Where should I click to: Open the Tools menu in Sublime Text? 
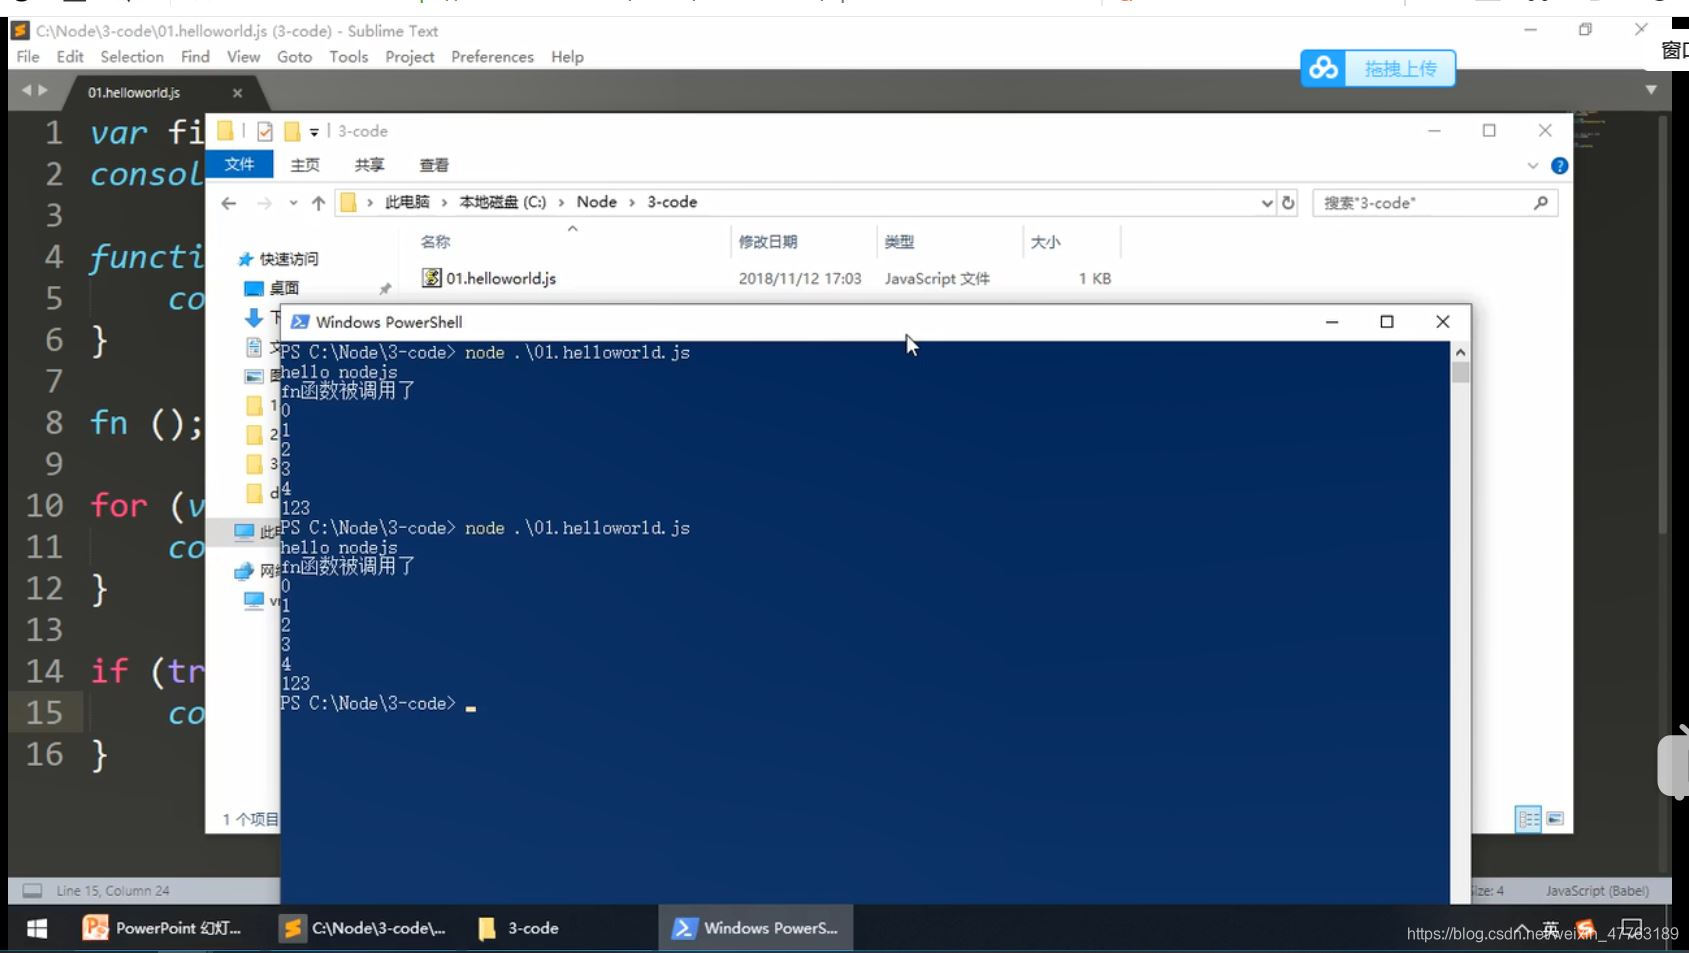tap(348, 57)
